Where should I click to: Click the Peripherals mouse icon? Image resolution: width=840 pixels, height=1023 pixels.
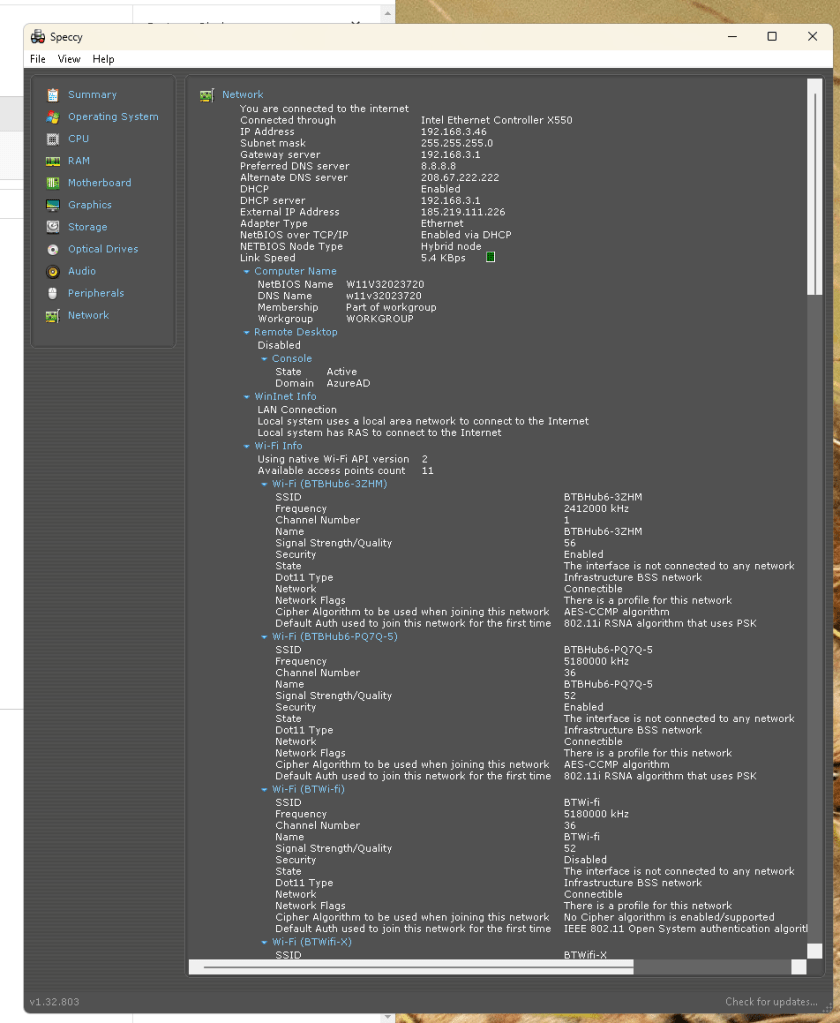click(53, 294)
